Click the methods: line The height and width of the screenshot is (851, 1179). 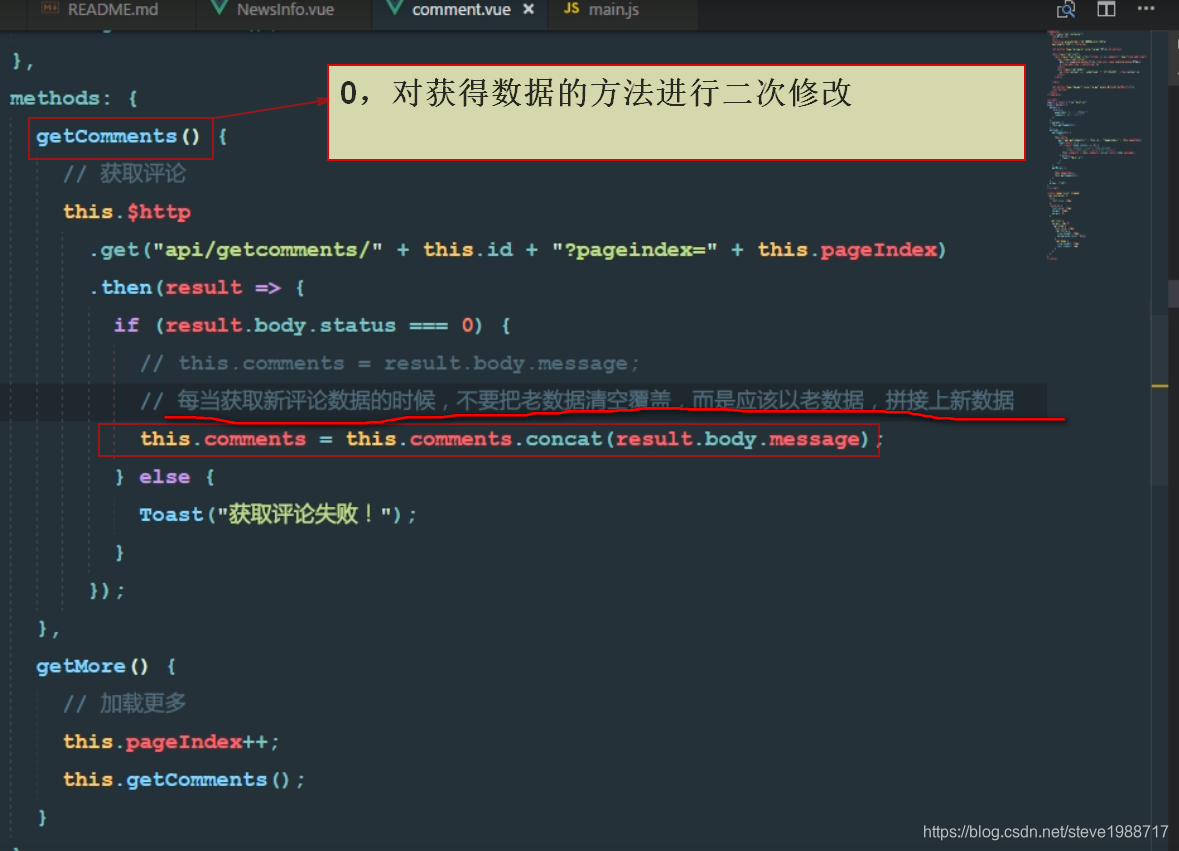73,98
